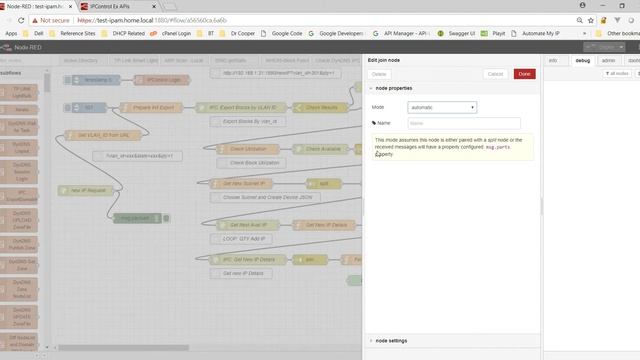Select the IPControl Login node
The width and height of the screenshot is (640, 360).
(x=162, y=80)
